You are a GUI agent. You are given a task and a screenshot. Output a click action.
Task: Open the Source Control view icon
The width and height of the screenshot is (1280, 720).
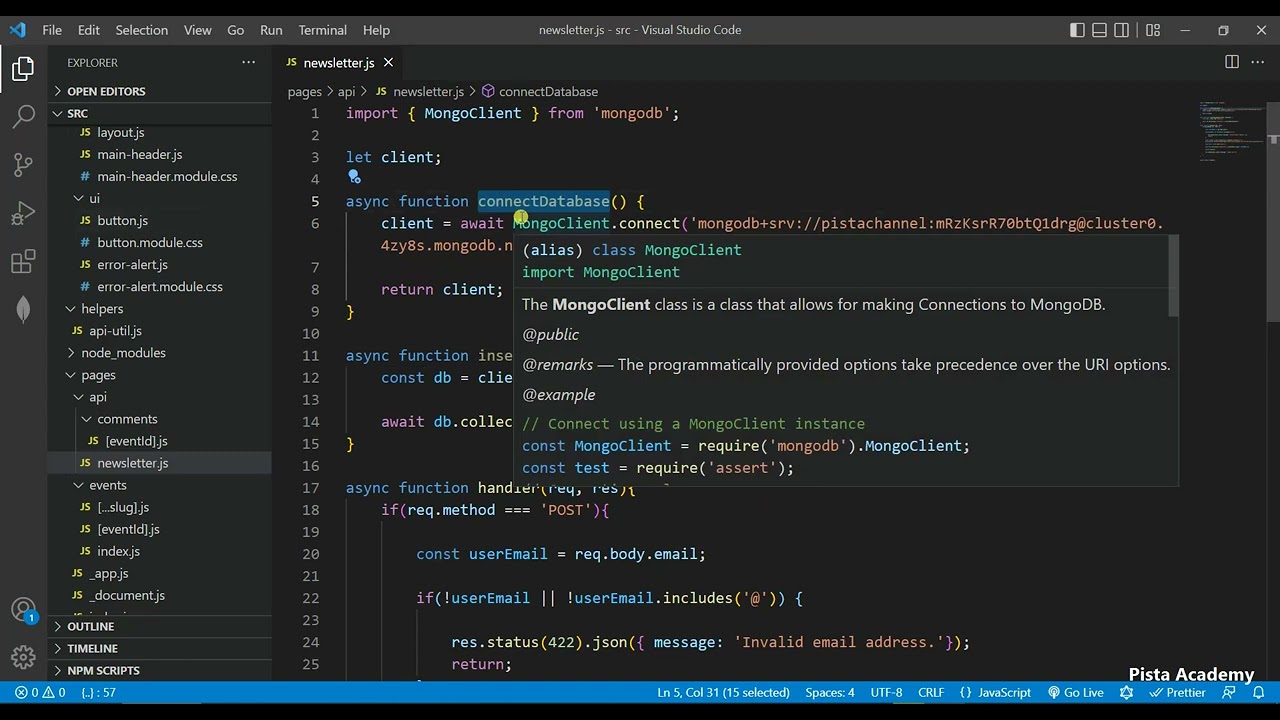click(x=23, y=165)
